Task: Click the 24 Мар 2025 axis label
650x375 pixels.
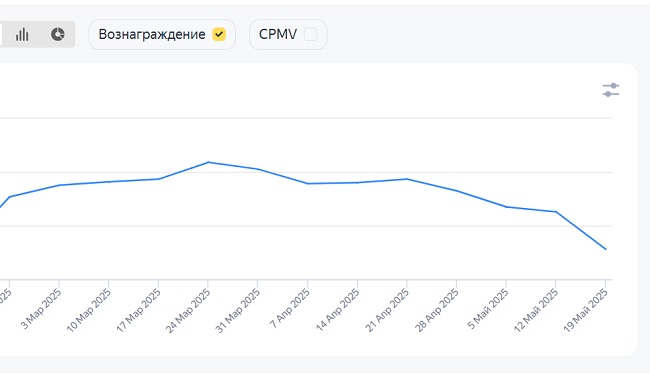Action: [188, 310]
